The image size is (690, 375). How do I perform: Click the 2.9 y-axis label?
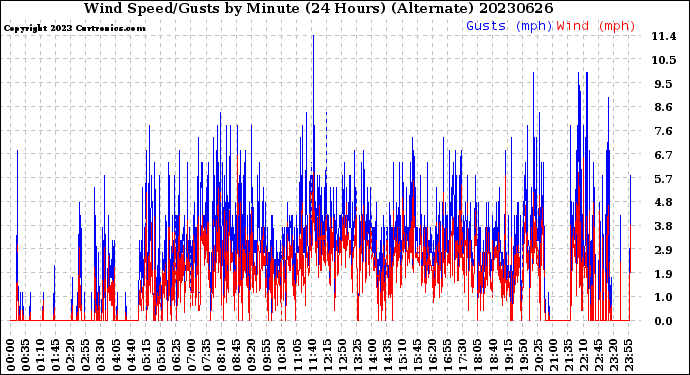[664, 250]
